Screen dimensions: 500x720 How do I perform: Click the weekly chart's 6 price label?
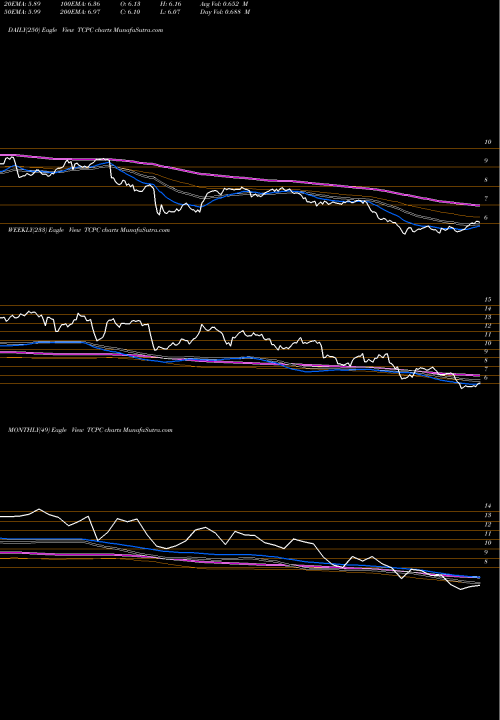486,377
